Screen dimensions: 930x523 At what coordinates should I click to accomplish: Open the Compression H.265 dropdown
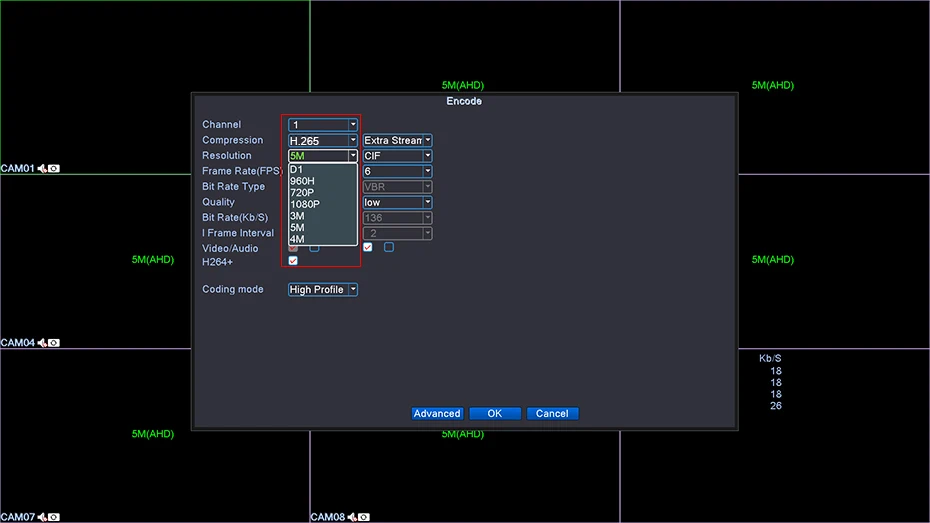pos(323,141)
